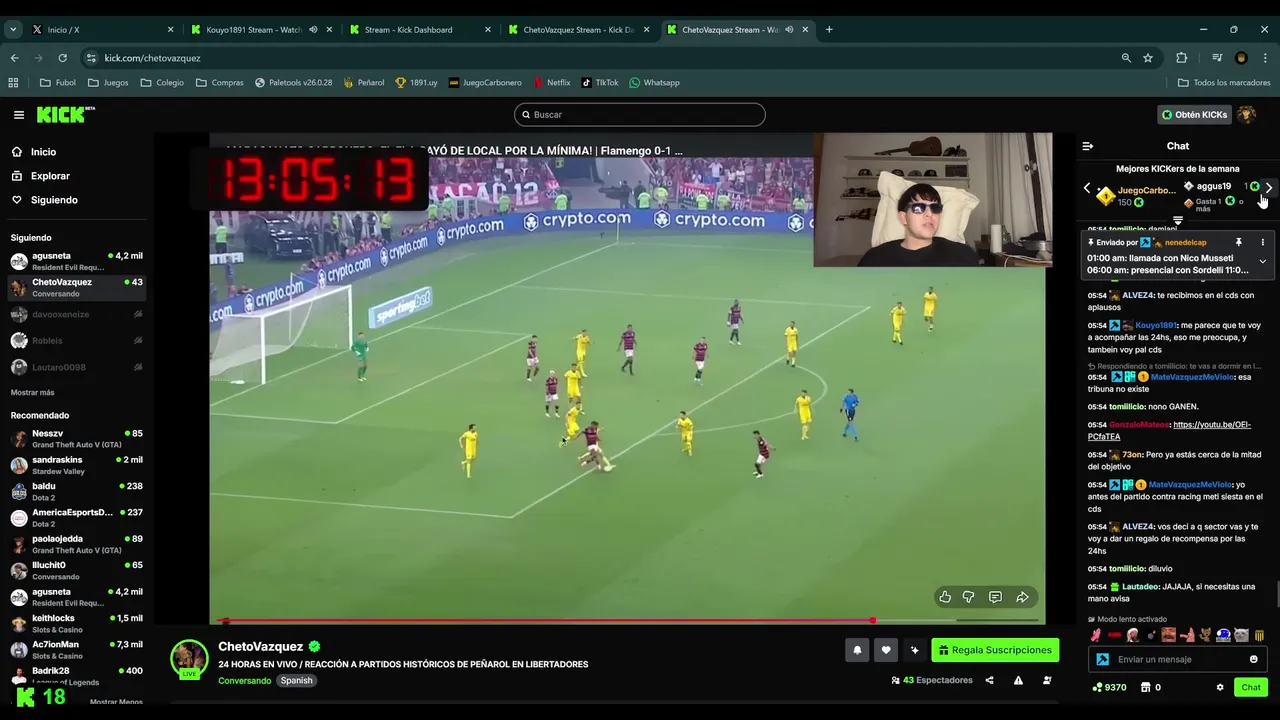Click the notification bell for ChetoVazquez
Screen dimensions: 1280x720
(857, 650)
